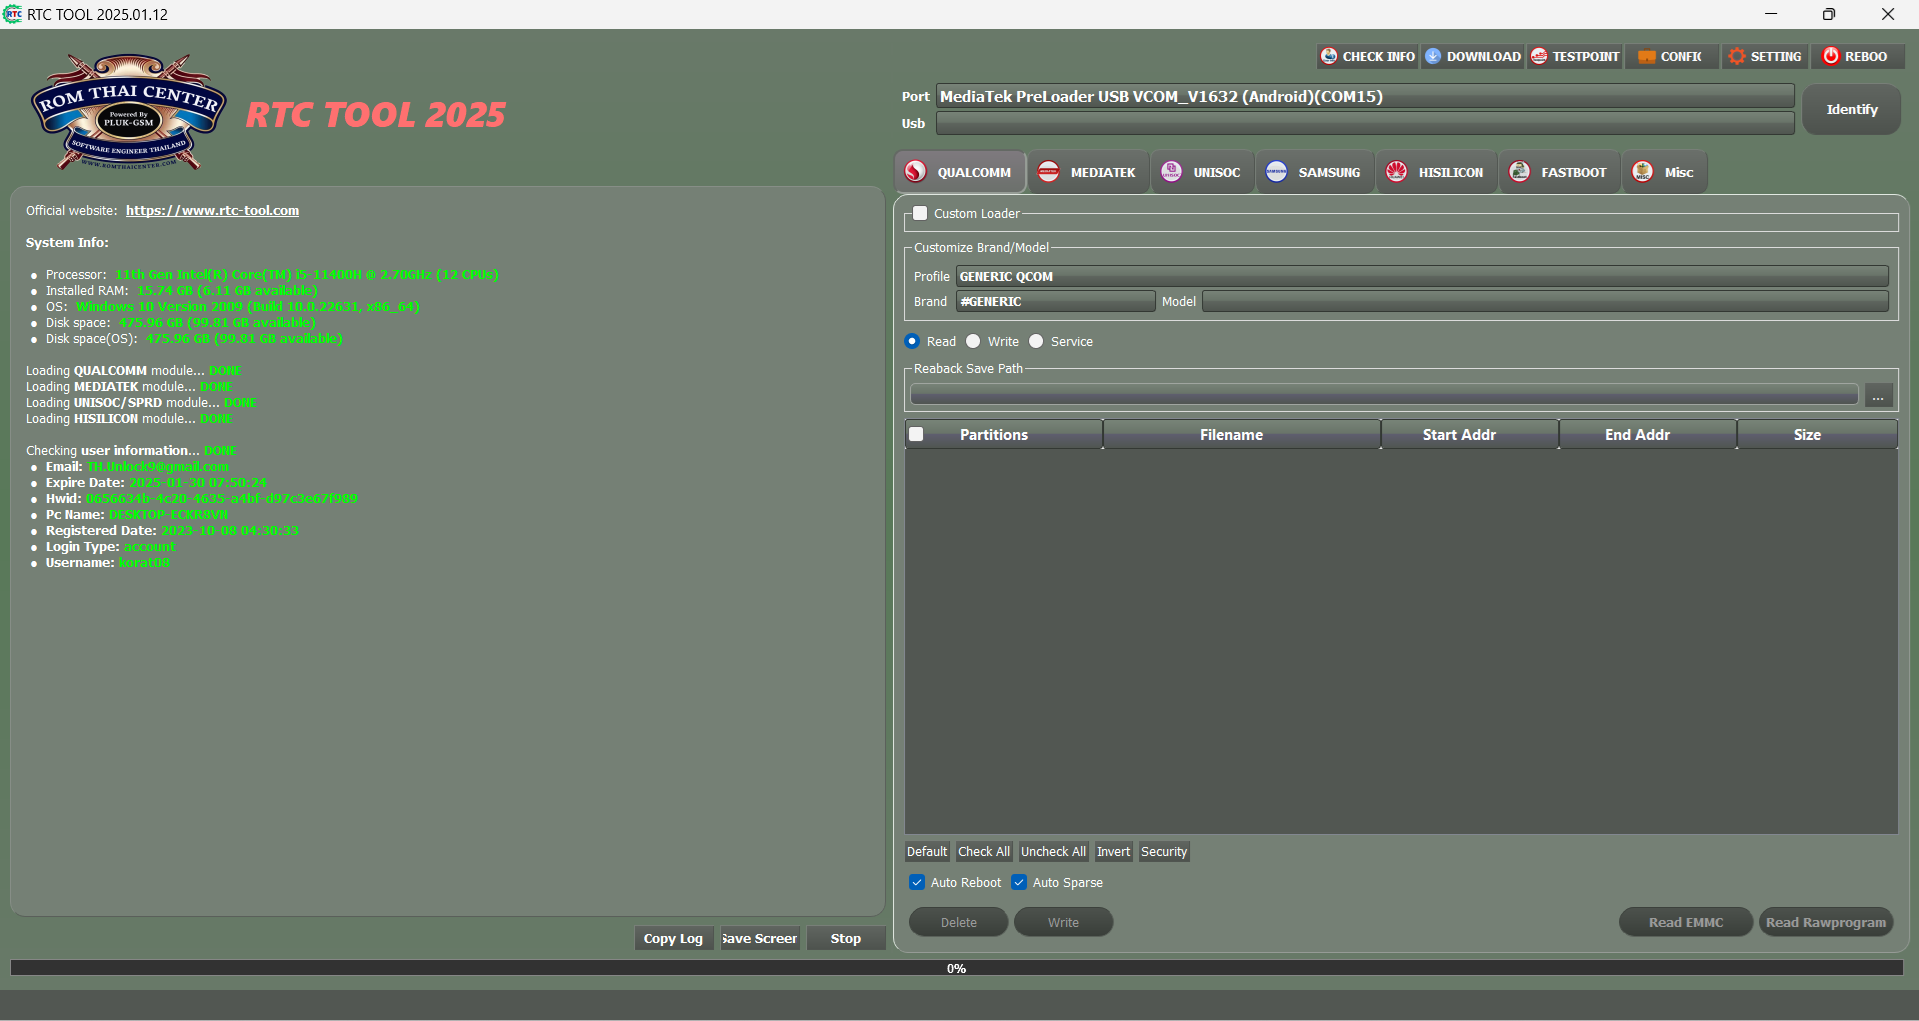Image resolution: width=1919 pixels, height=1021 pixels.
Task: Click the HISILICON brand icon
Action: coord(1396,171)
